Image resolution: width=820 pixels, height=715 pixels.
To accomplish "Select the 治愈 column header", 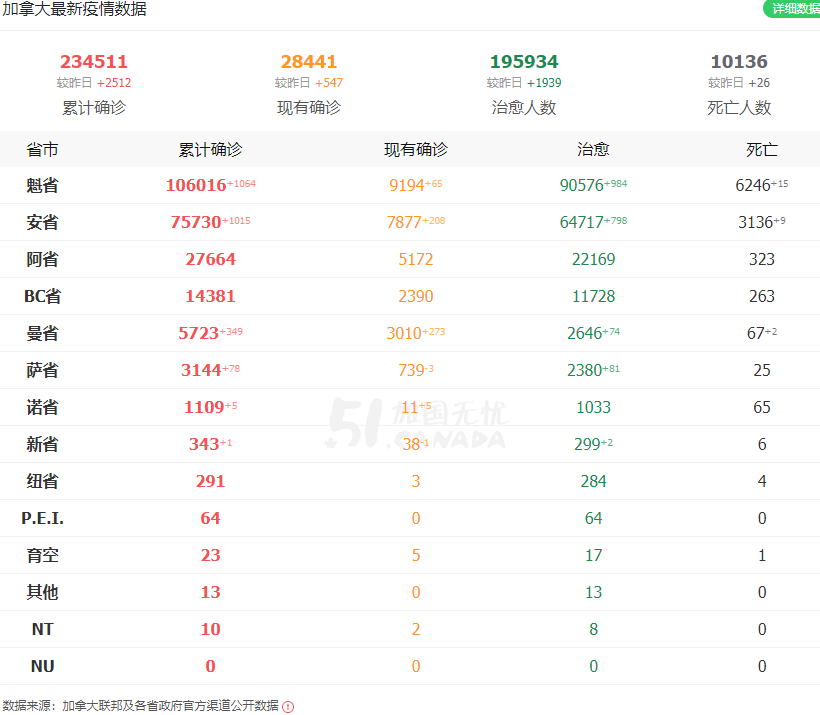I will tap(593, 150).
